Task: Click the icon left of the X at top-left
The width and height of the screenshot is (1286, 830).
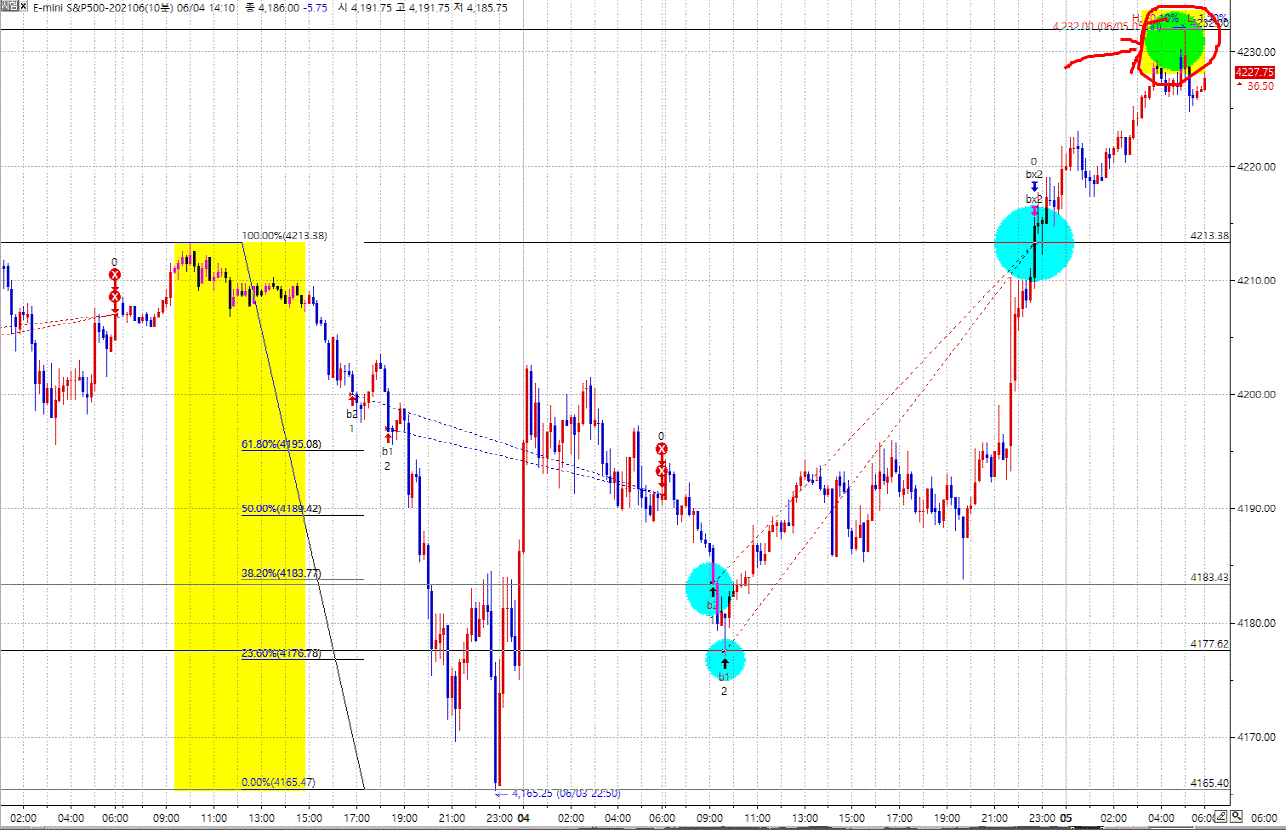Action: (x=8, y=8)
